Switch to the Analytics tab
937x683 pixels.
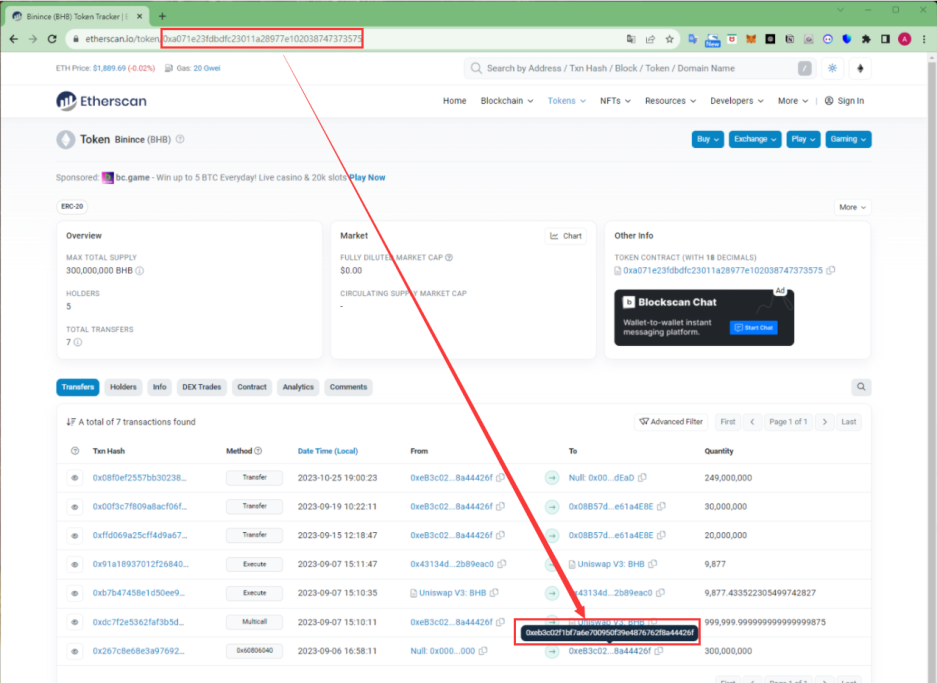[x=298, y=387]
